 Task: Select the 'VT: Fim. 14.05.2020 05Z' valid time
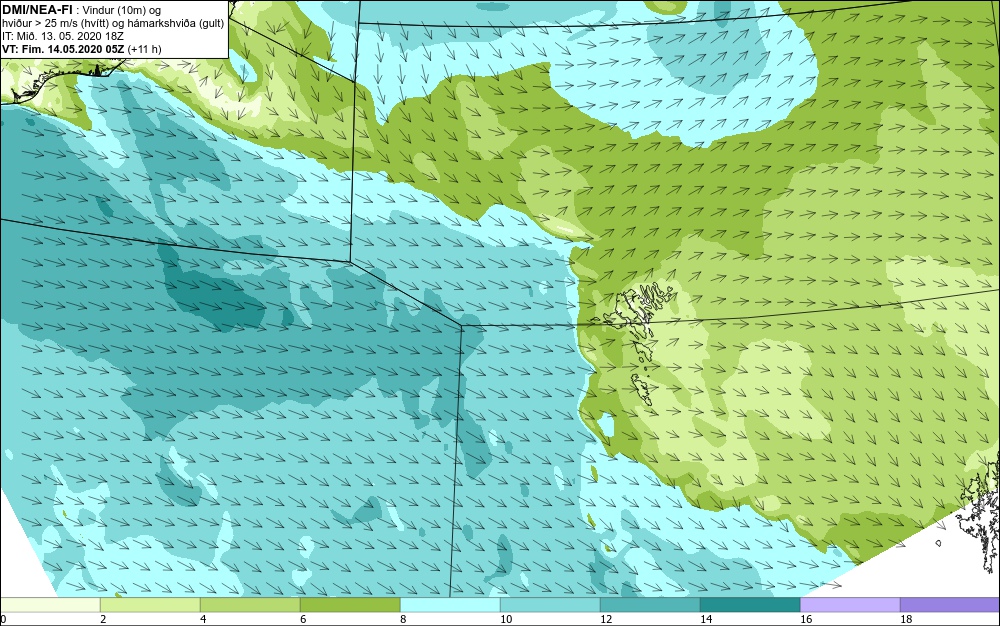pos(63,49)
